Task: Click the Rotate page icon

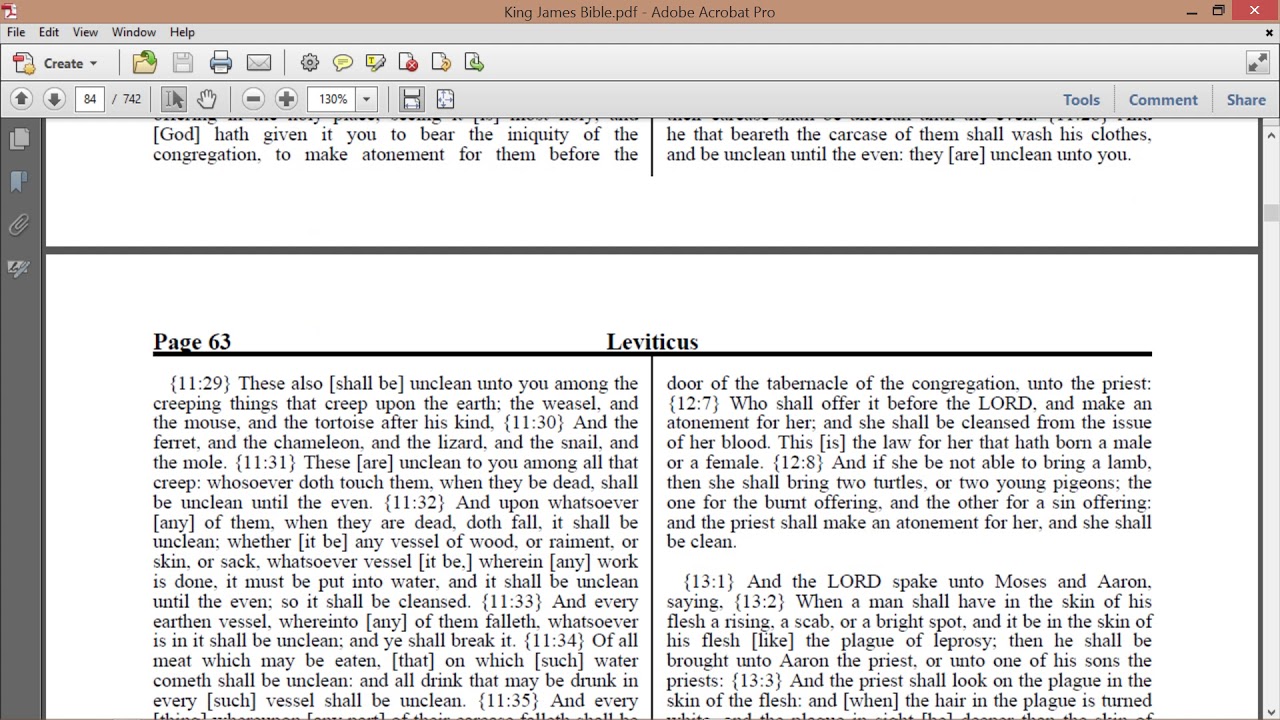Action: coord(442,63)
